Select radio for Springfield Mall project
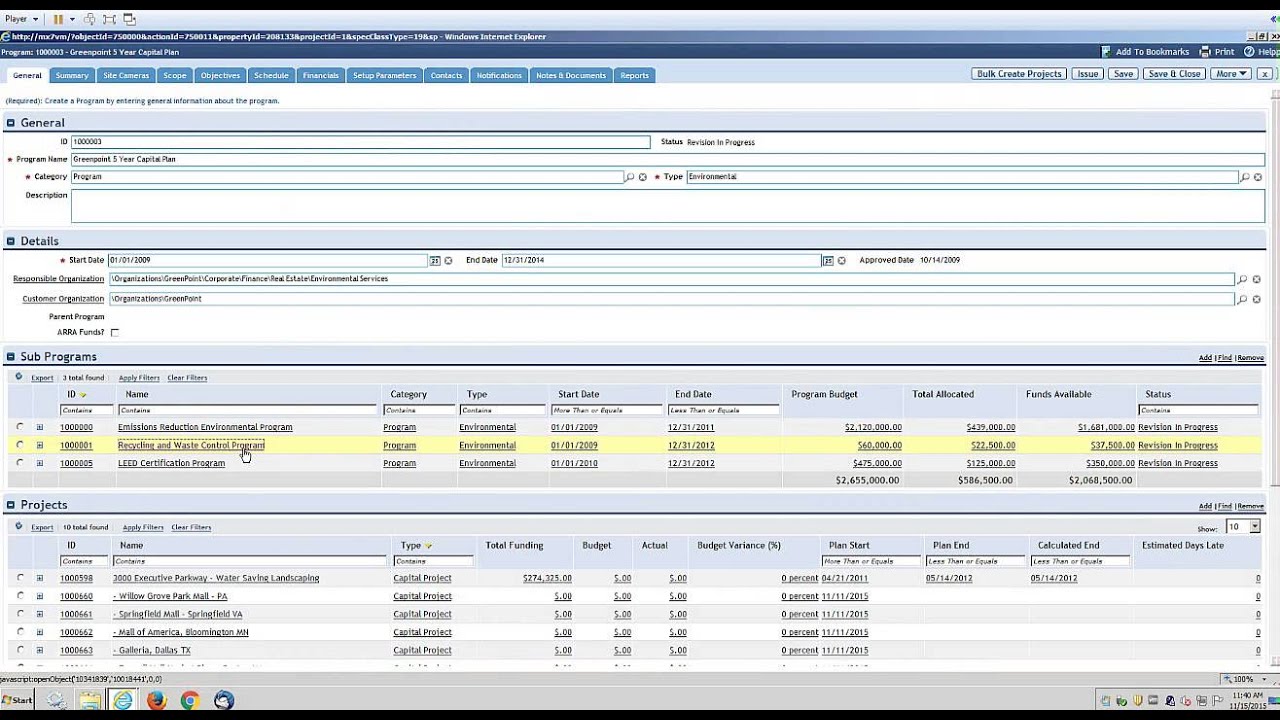Screen dimensions: 1280x720 20,614
